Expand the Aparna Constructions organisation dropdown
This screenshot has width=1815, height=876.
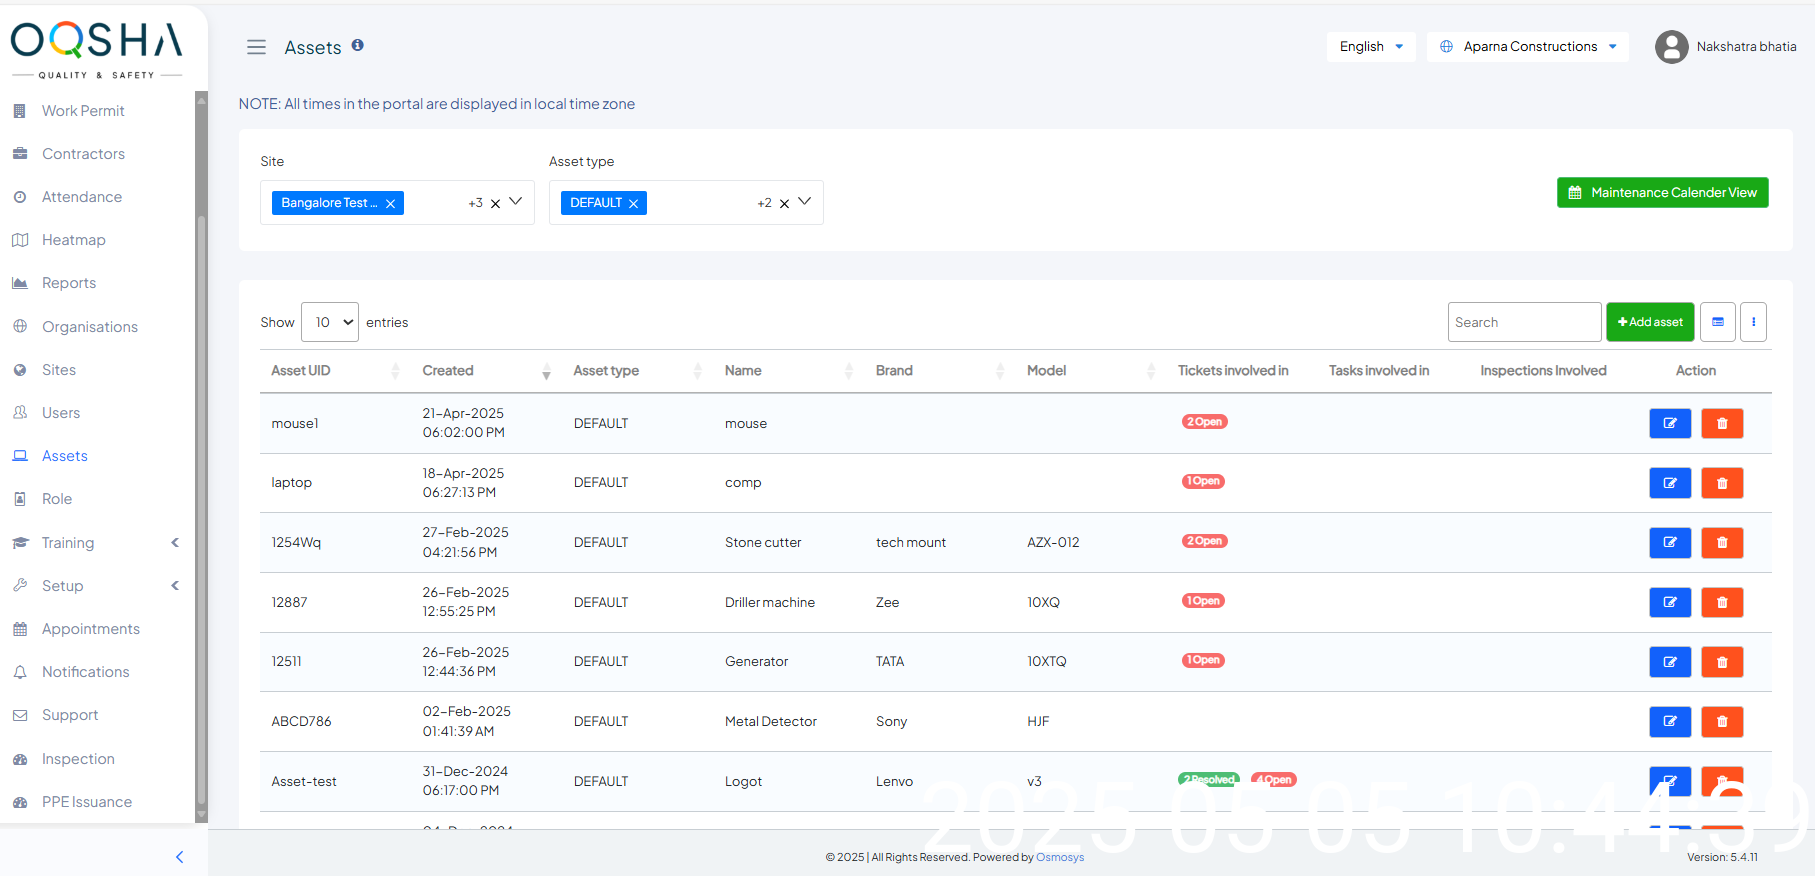tap(1527, 47)
